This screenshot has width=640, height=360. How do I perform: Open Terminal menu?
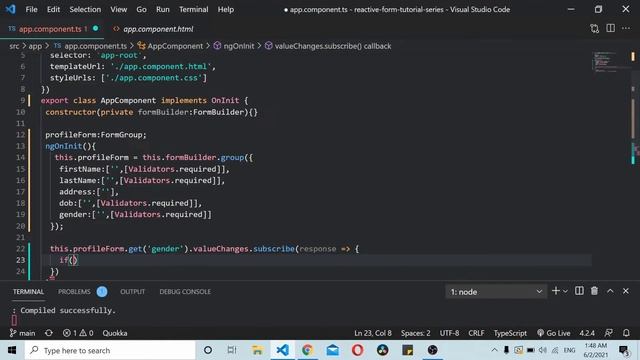[x=193, y=9]
